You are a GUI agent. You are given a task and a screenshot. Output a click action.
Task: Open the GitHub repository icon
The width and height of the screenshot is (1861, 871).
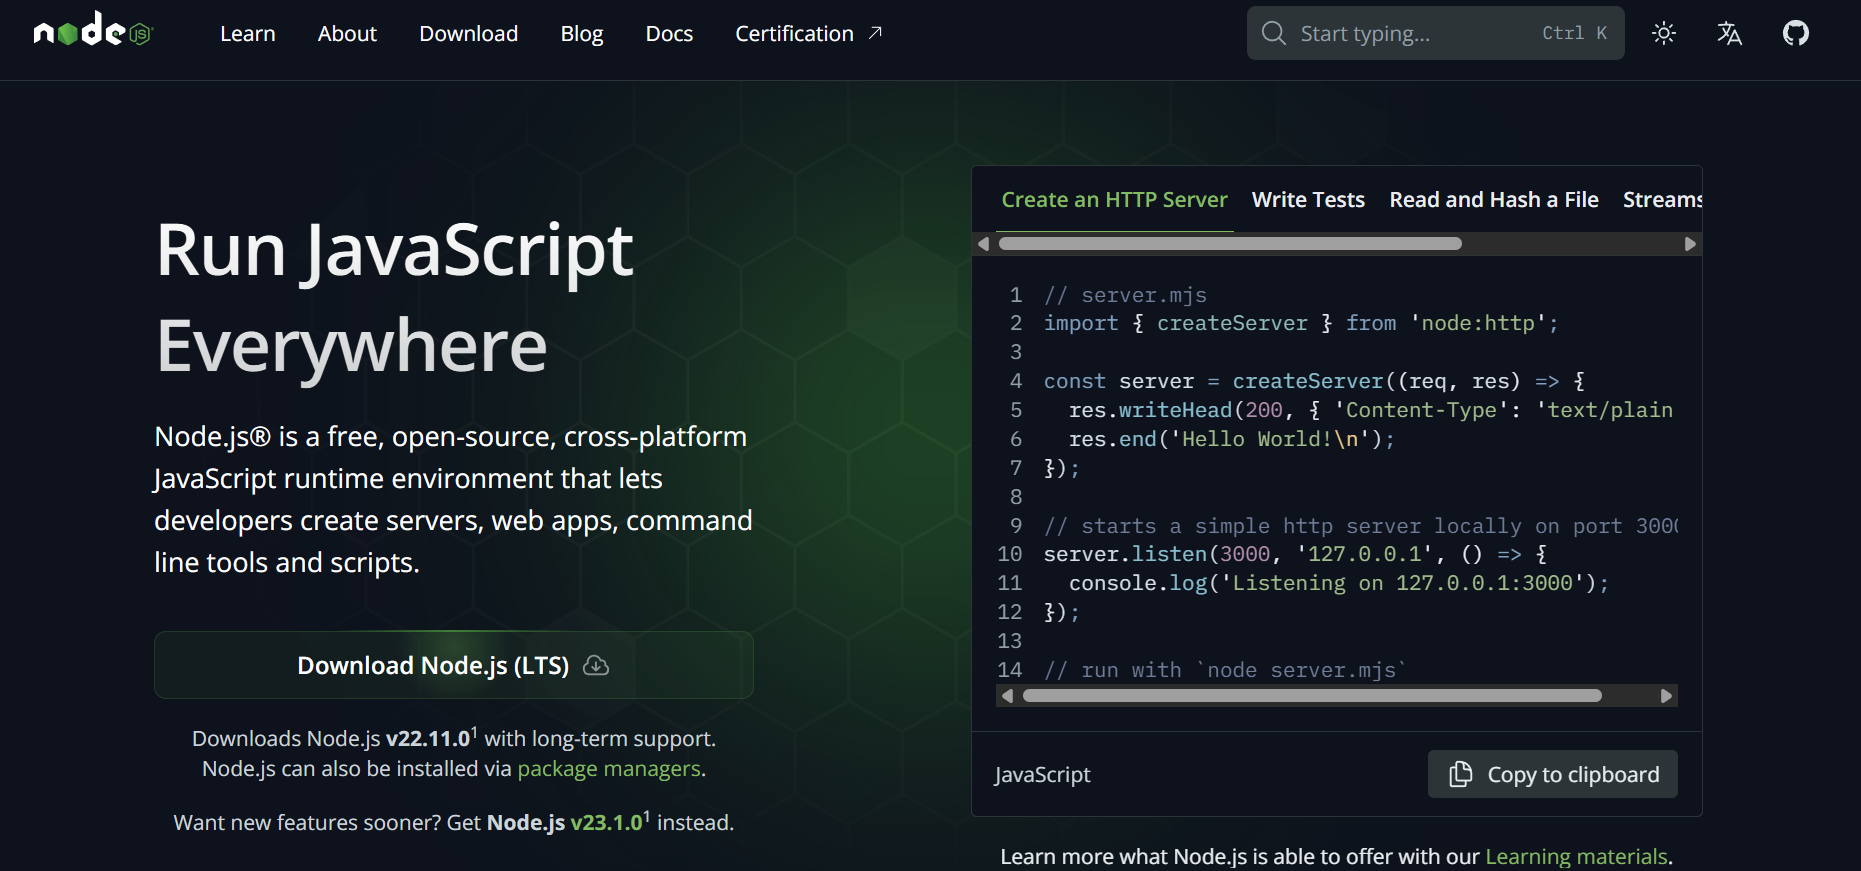[1796, 33]
